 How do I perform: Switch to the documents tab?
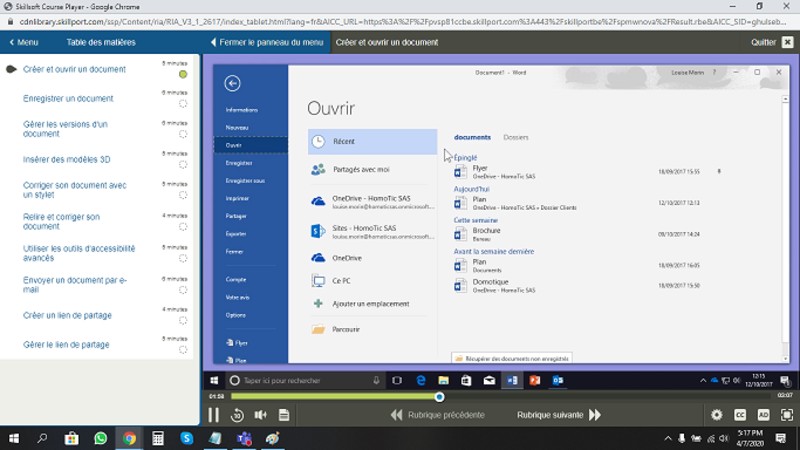point(472,137)
